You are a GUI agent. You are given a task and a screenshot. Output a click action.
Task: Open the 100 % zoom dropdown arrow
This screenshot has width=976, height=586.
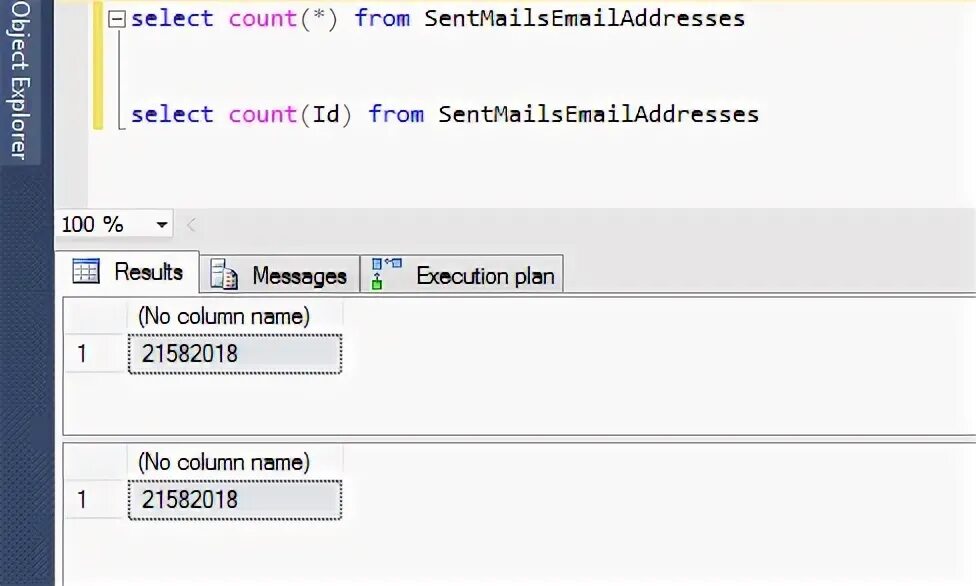pos(162,225)
